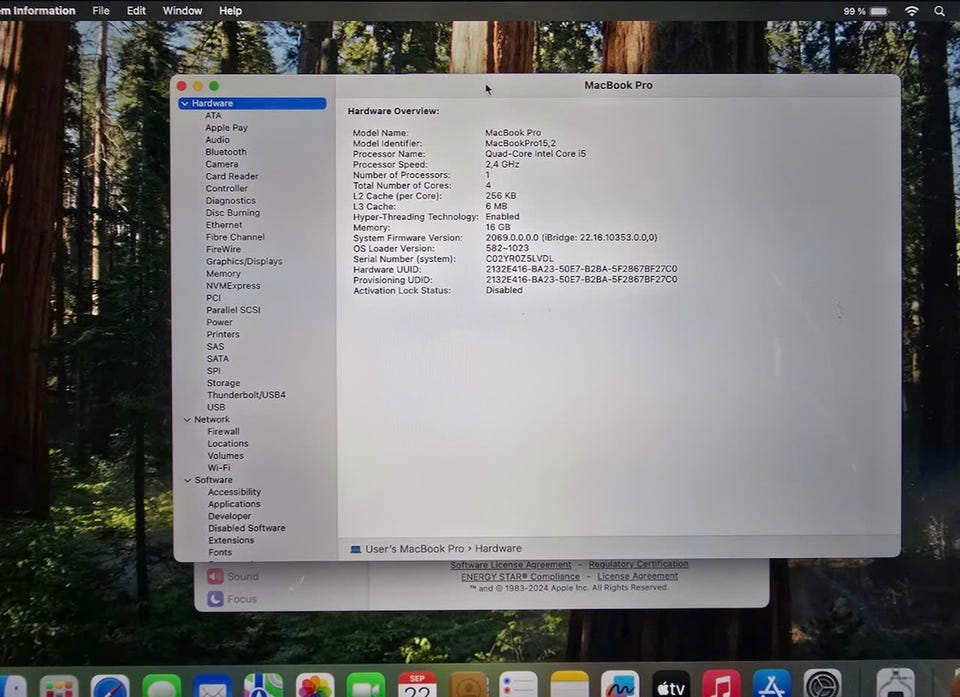Collapse the Software section chevron

(187, 481)
